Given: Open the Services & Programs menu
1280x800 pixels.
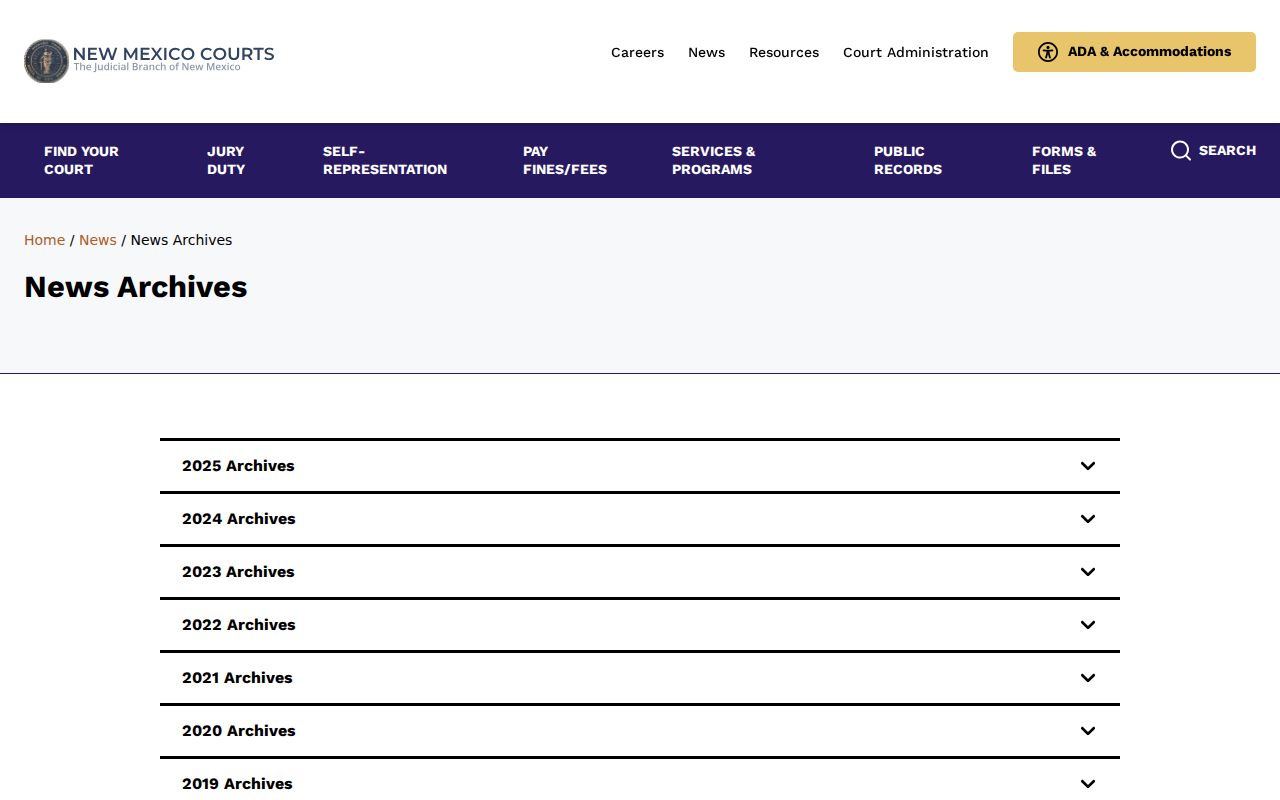Looking at the screenshot, I should pyautogui.click(x=714, y=160).
